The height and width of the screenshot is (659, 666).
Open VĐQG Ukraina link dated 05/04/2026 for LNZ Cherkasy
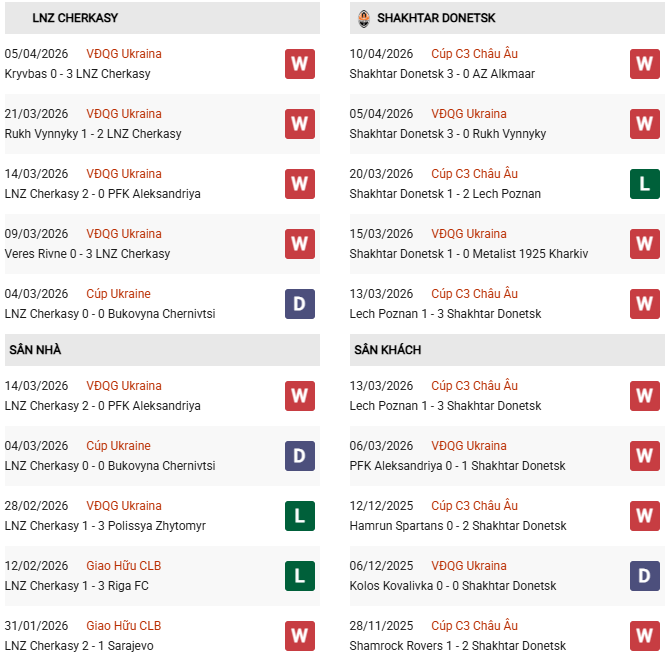(x=124, y=54)
